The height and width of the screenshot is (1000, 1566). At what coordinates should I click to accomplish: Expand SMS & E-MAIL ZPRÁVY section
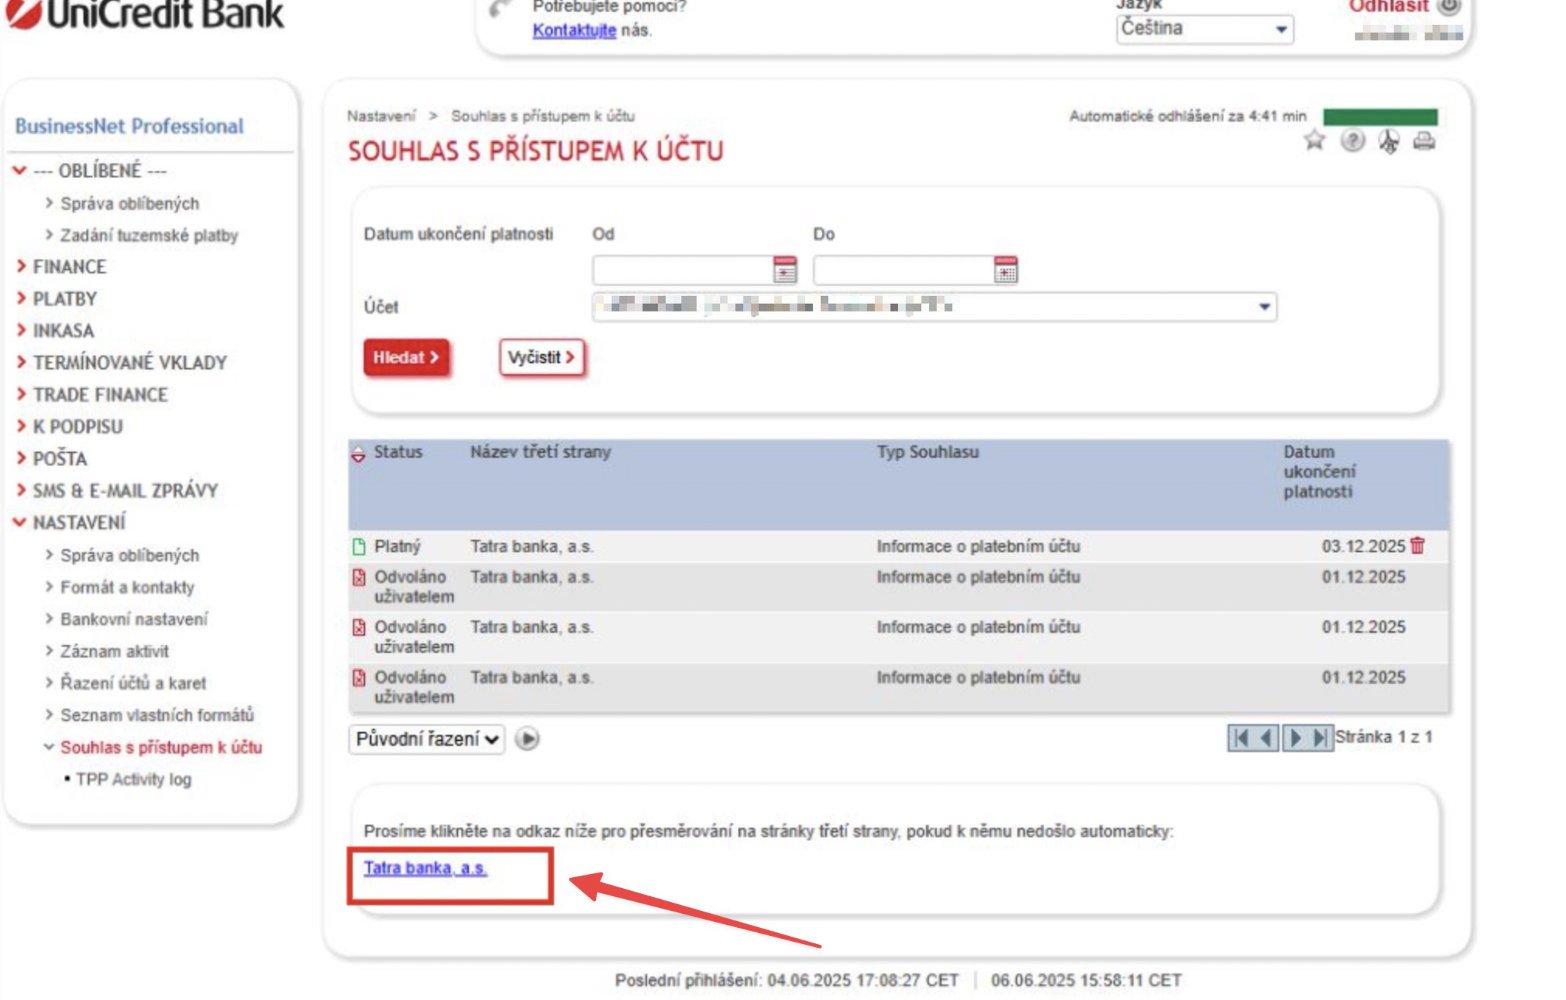116,490
